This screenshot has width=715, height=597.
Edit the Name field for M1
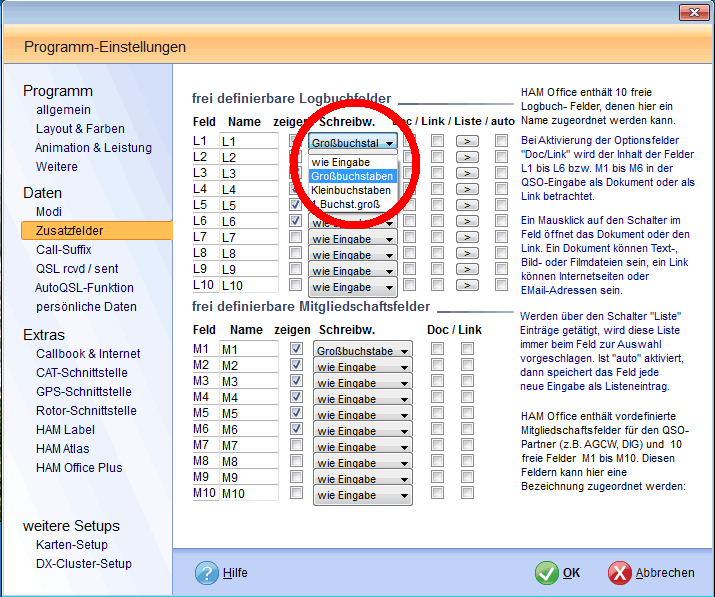click(249, 349)
